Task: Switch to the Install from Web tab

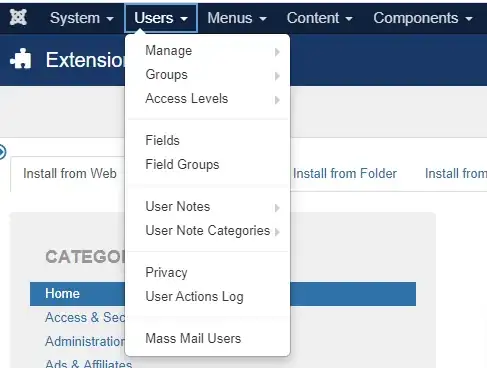Action: click(70, 174)
